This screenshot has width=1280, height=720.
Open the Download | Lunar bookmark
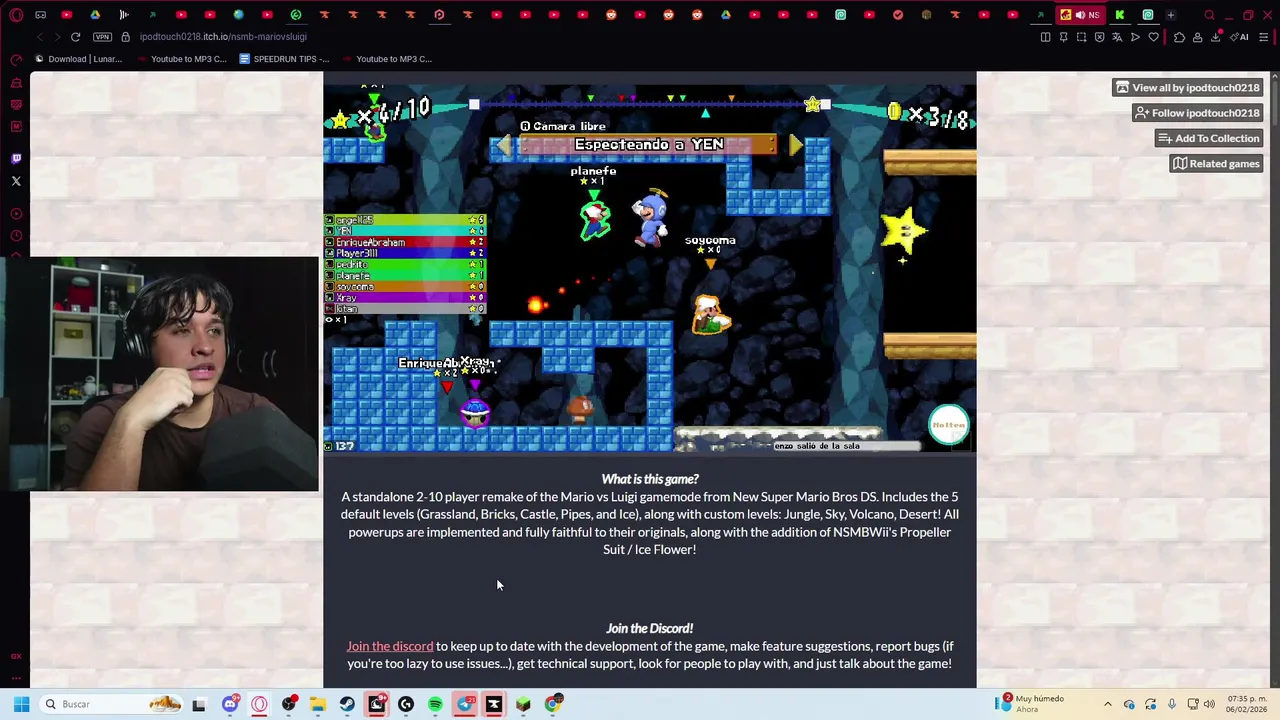point(78,59)
